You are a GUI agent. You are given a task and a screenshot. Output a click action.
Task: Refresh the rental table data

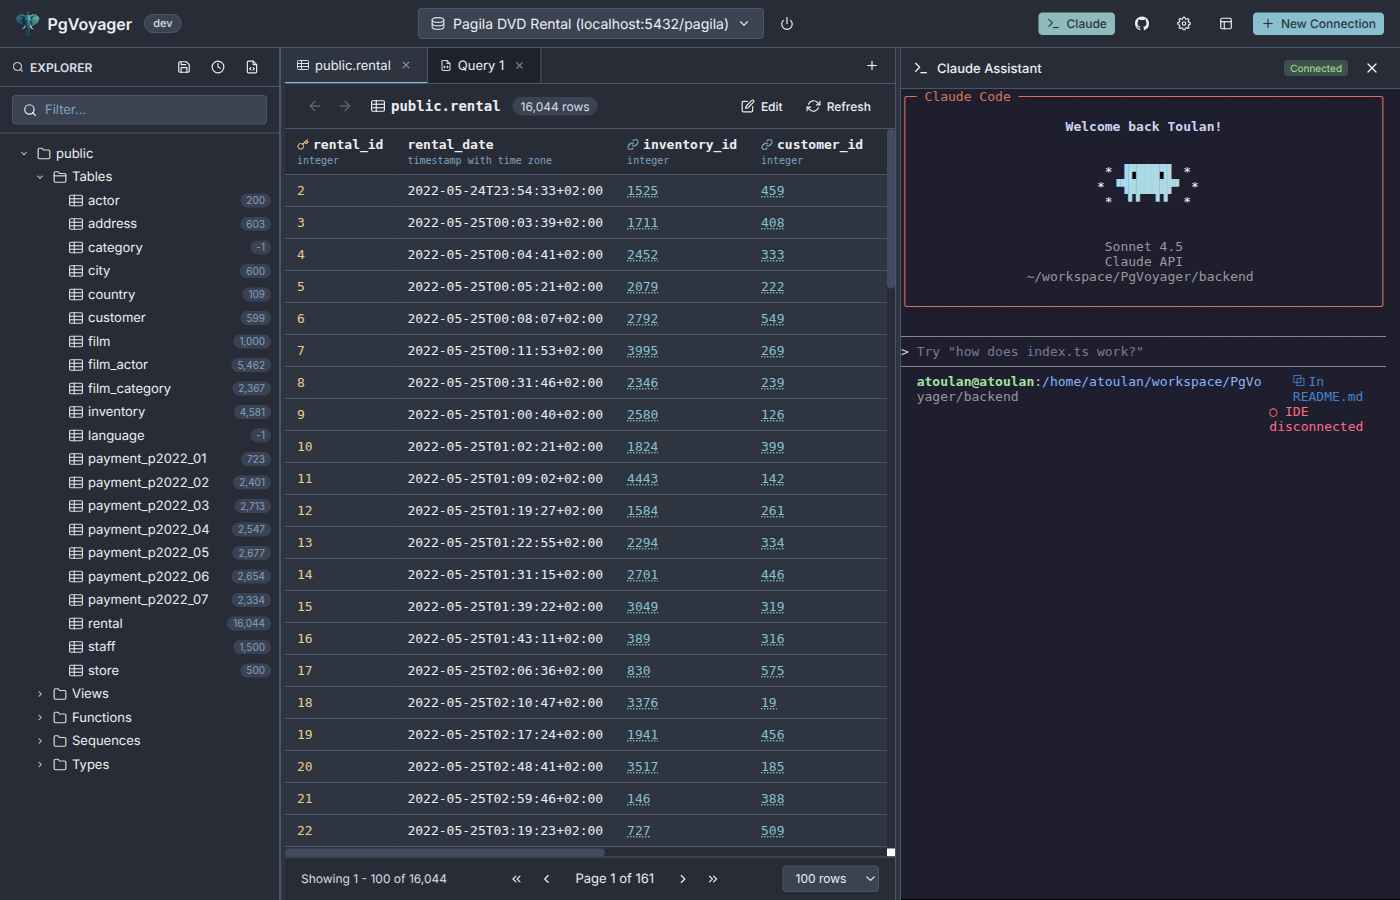[x=838, y=106]
